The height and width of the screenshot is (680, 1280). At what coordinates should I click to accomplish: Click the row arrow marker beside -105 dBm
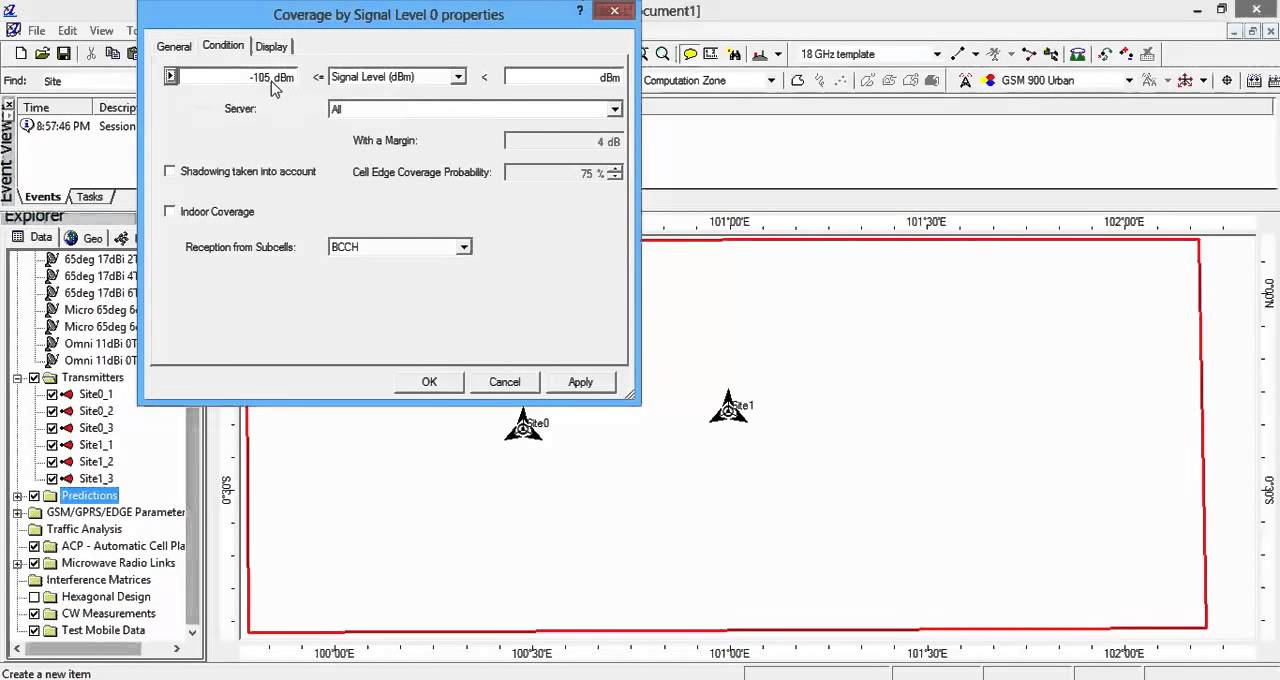tap(171, 76)
